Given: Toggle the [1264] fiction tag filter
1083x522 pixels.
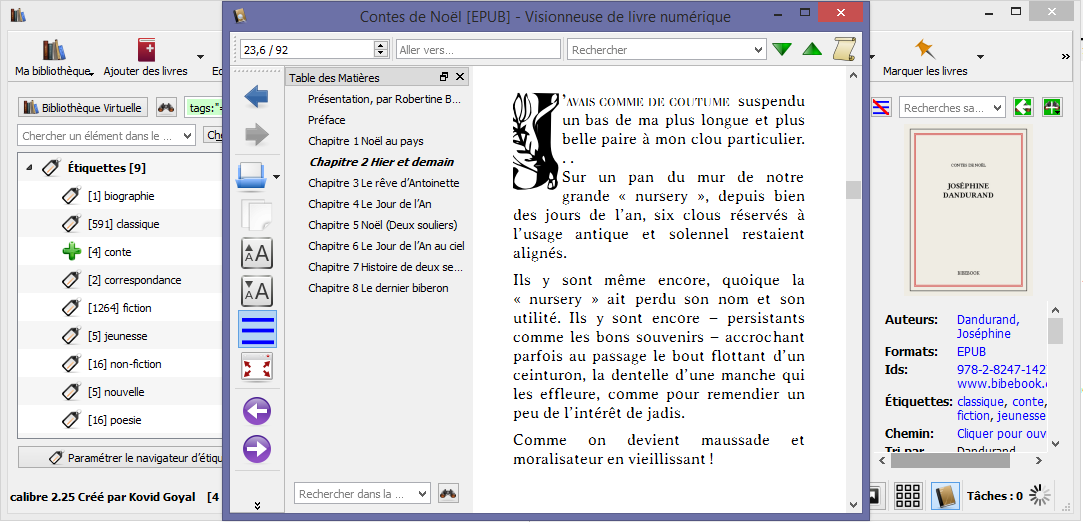Looking at the screenshot, I should (119, 309).
